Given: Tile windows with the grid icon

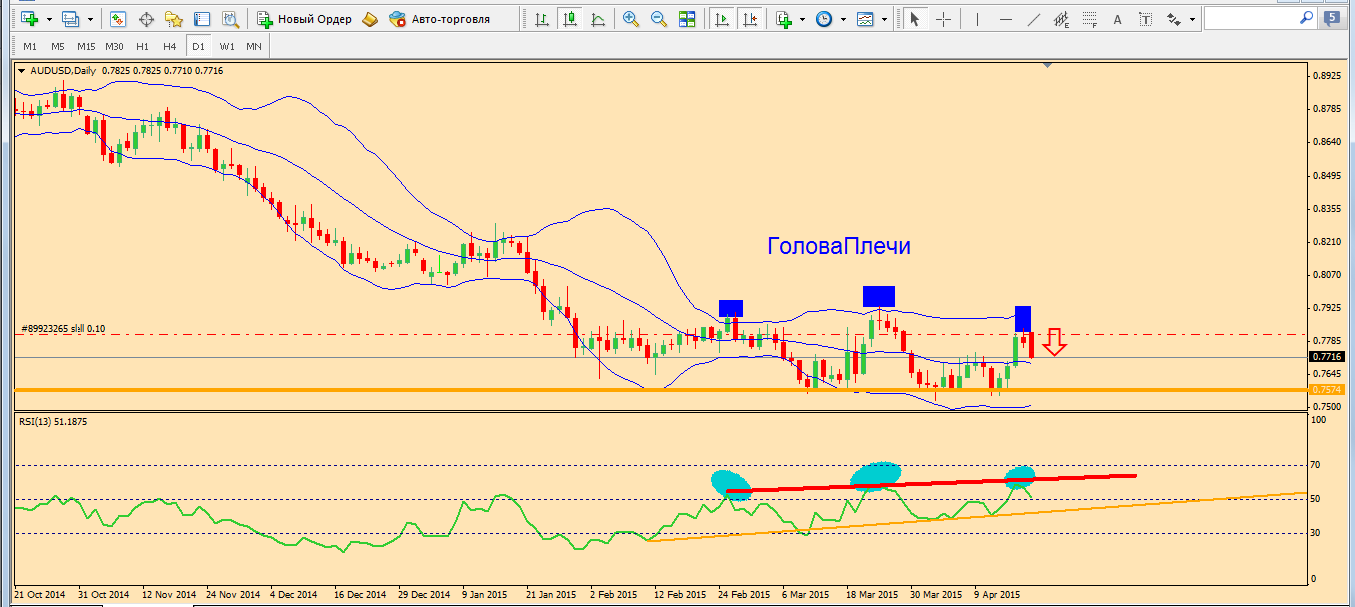Looking at the screenshot, I should [x=687, y=18].
